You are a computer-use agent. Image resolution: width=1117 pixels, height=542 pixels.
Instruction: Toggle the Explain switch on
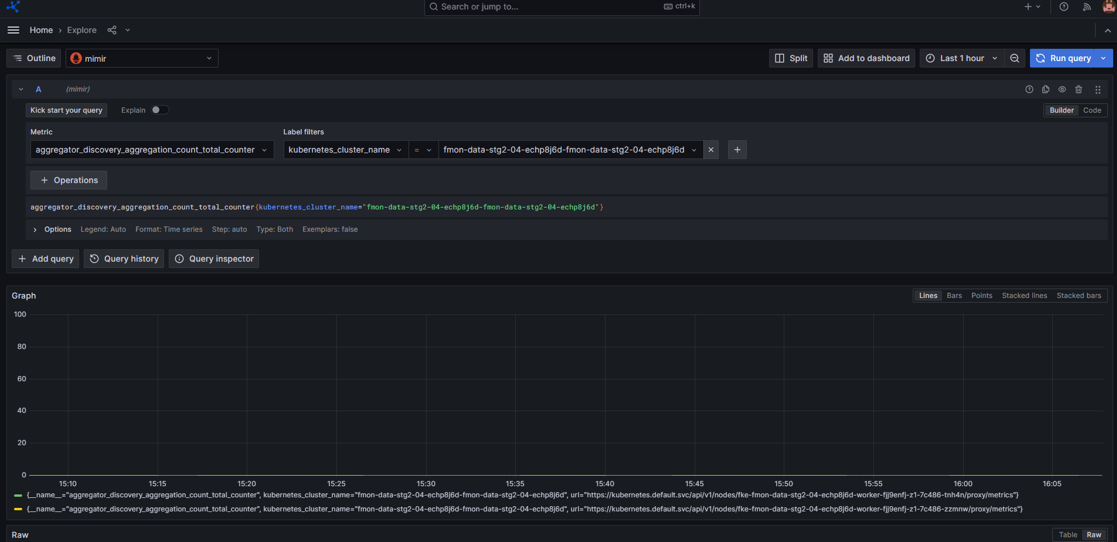coord(159,110)
